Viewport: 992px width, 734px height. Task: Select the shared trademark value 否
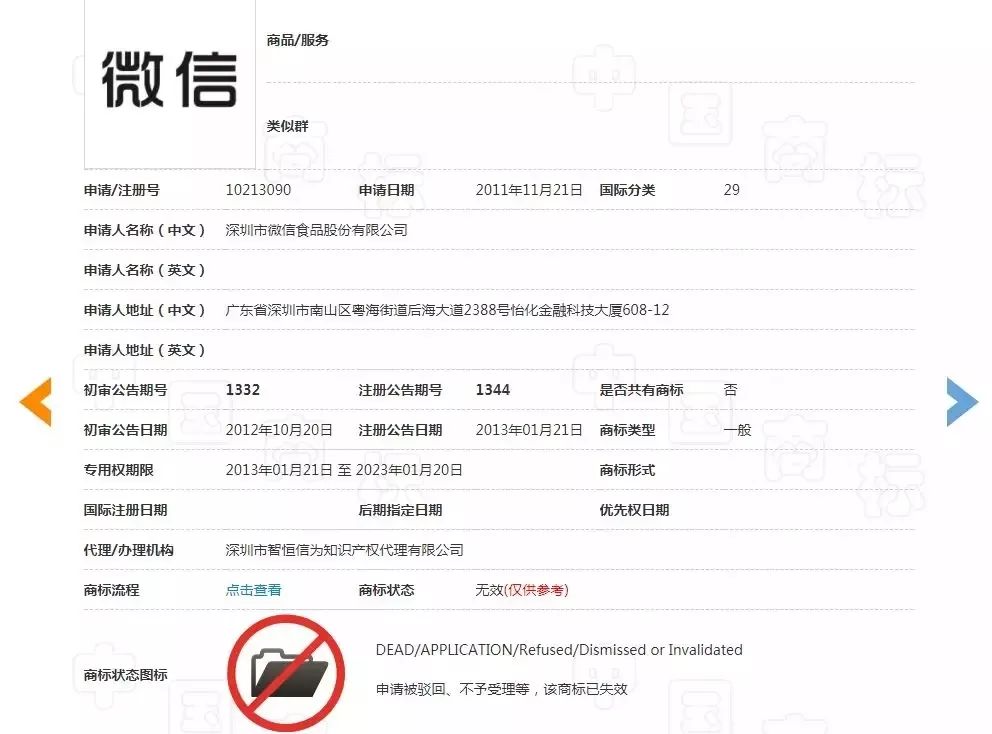coord(731,390)
